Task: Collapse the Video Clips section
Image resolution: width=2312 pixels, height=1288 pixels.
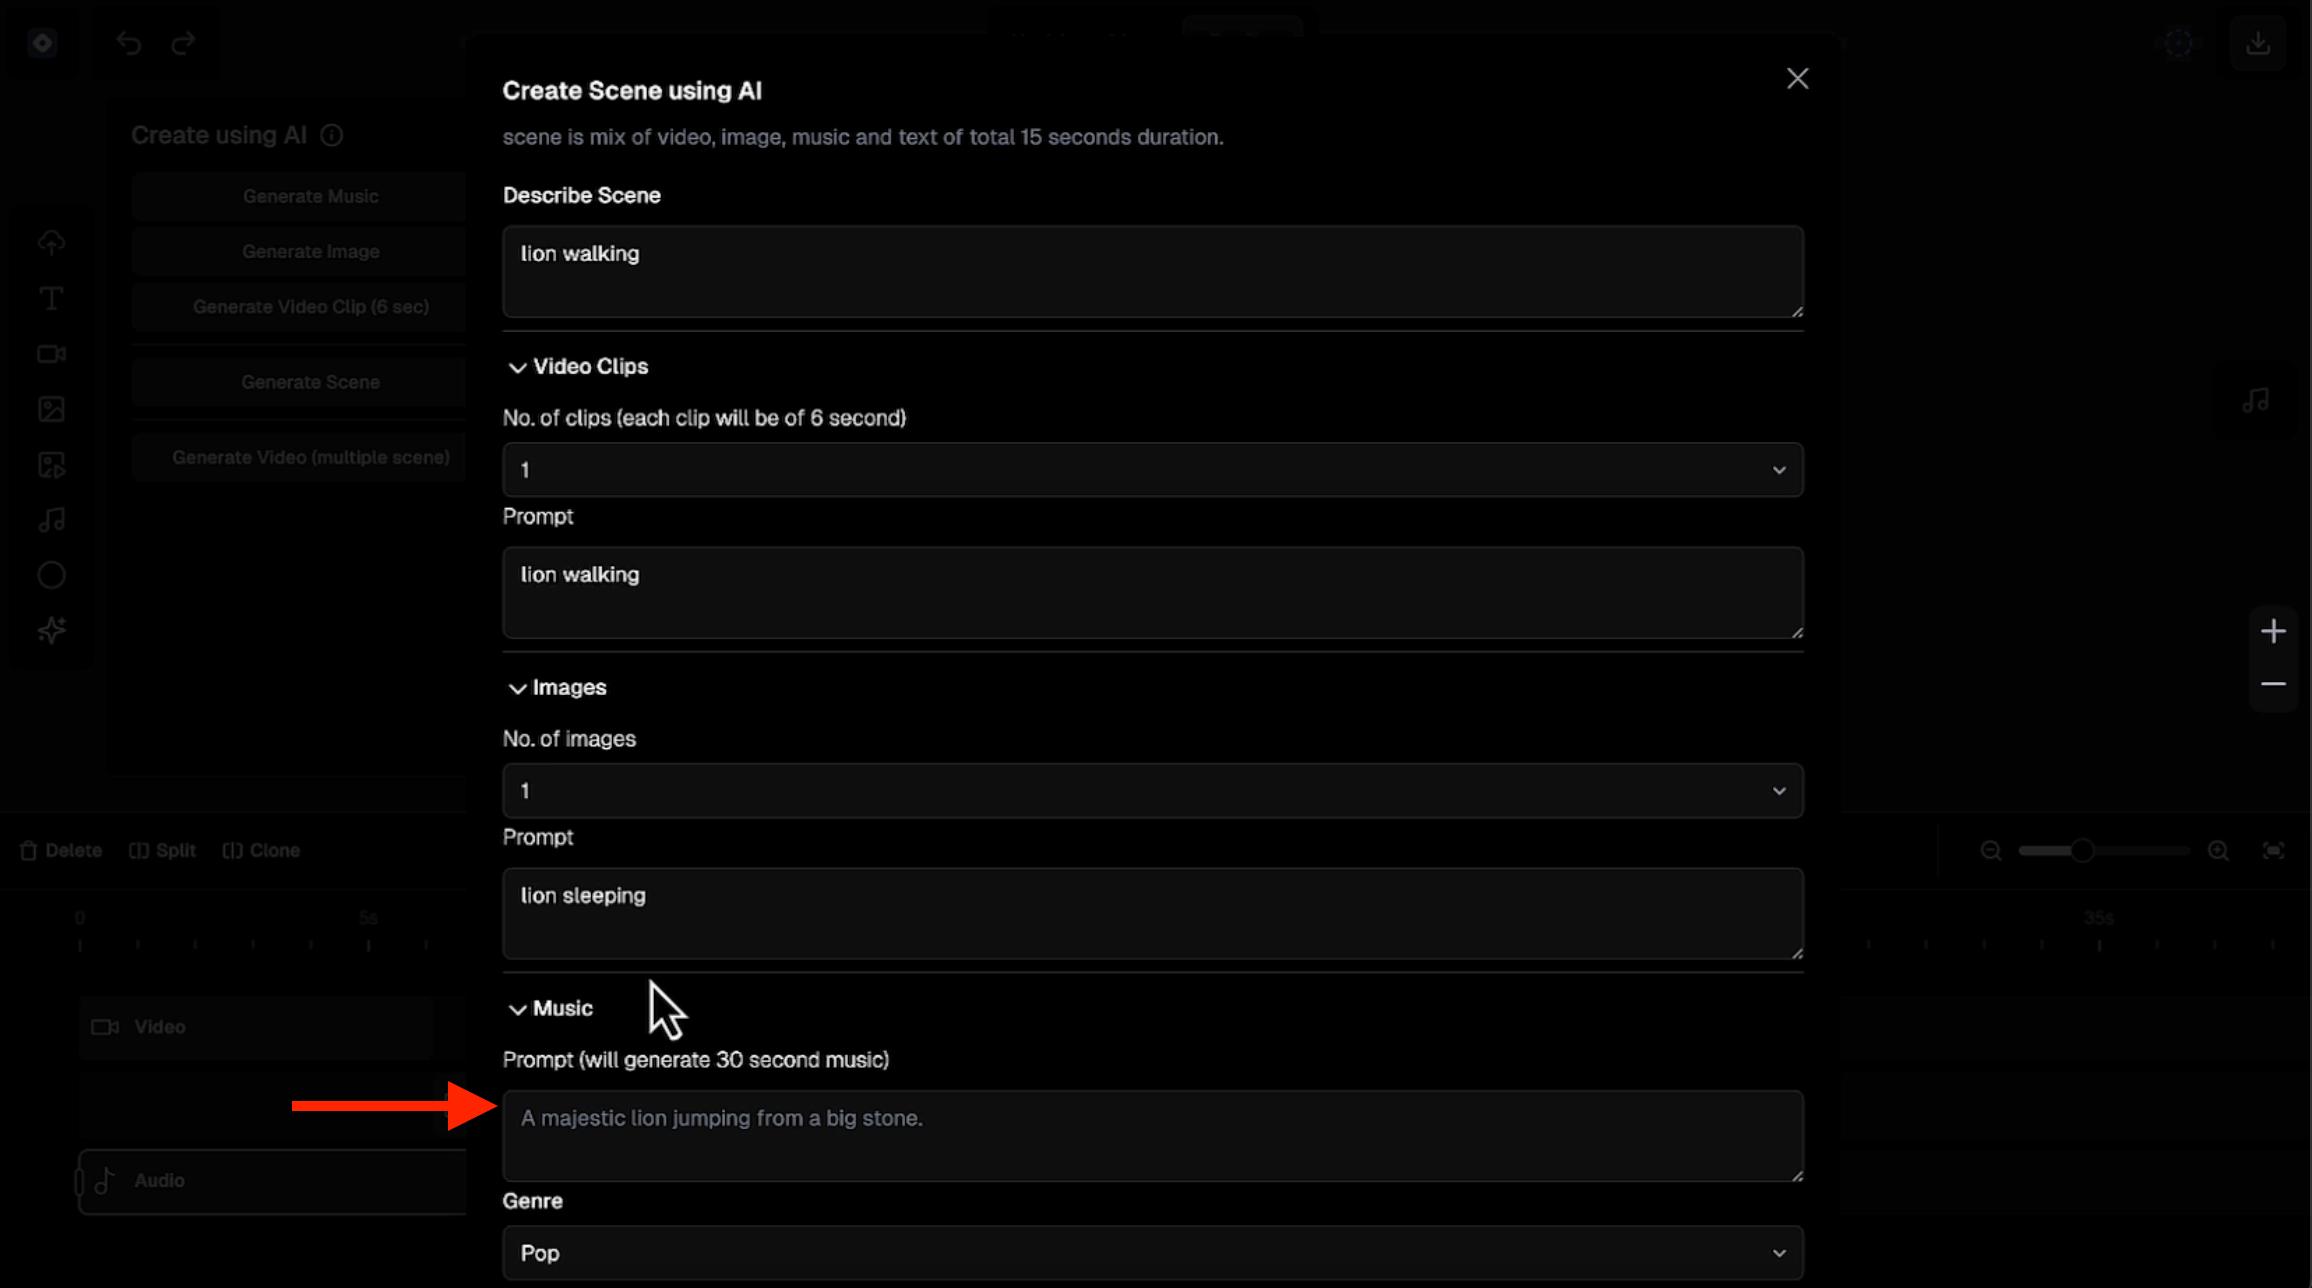Action: 517,368
